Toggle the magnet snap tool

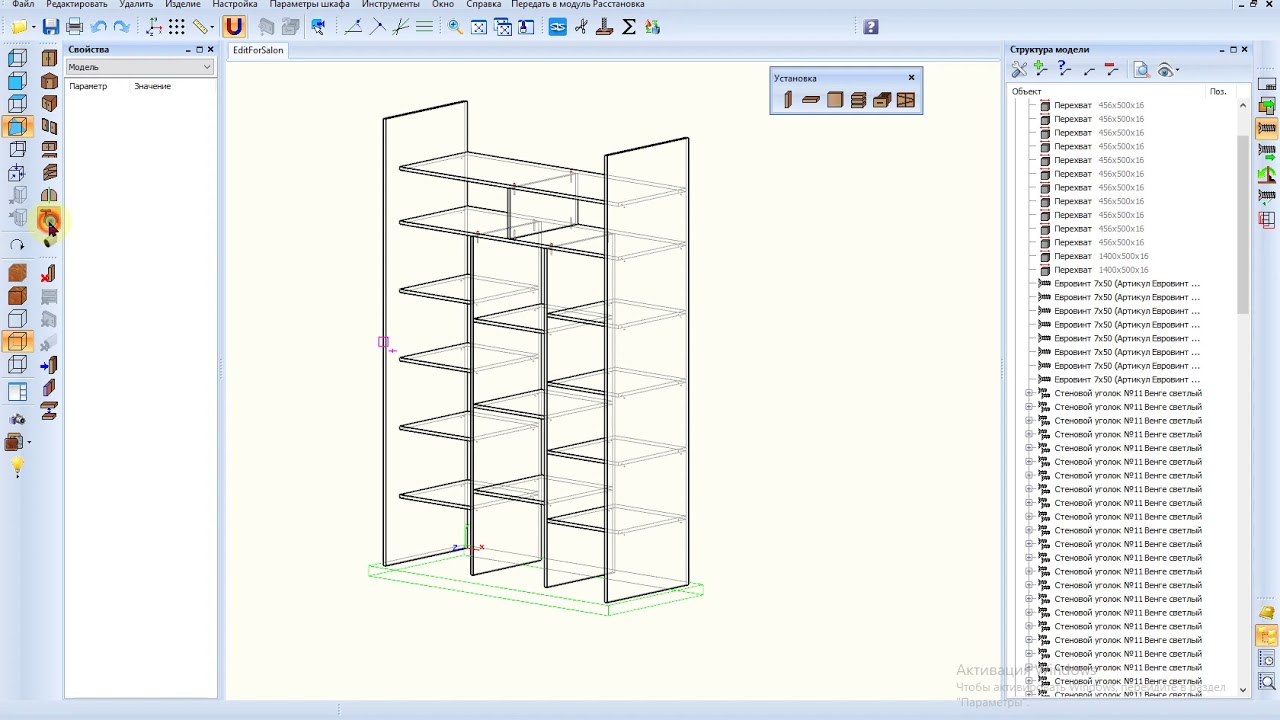[233, 27]
